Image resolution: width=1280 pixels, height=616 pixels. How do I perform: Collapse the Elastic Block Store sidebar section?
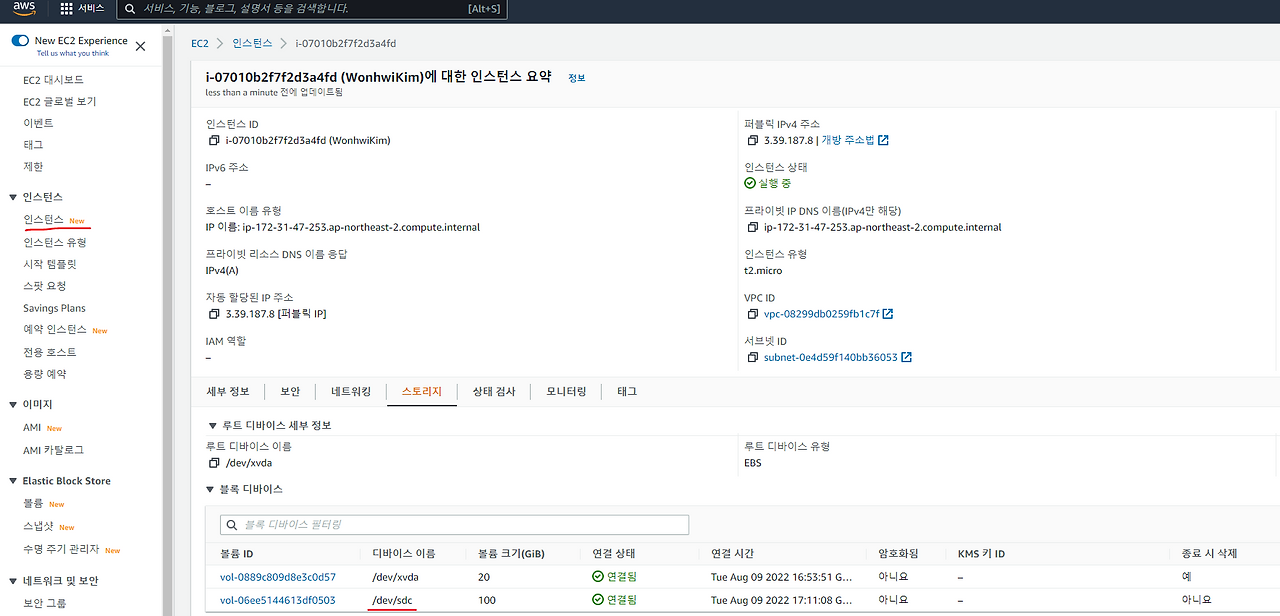tap(13, 481)
